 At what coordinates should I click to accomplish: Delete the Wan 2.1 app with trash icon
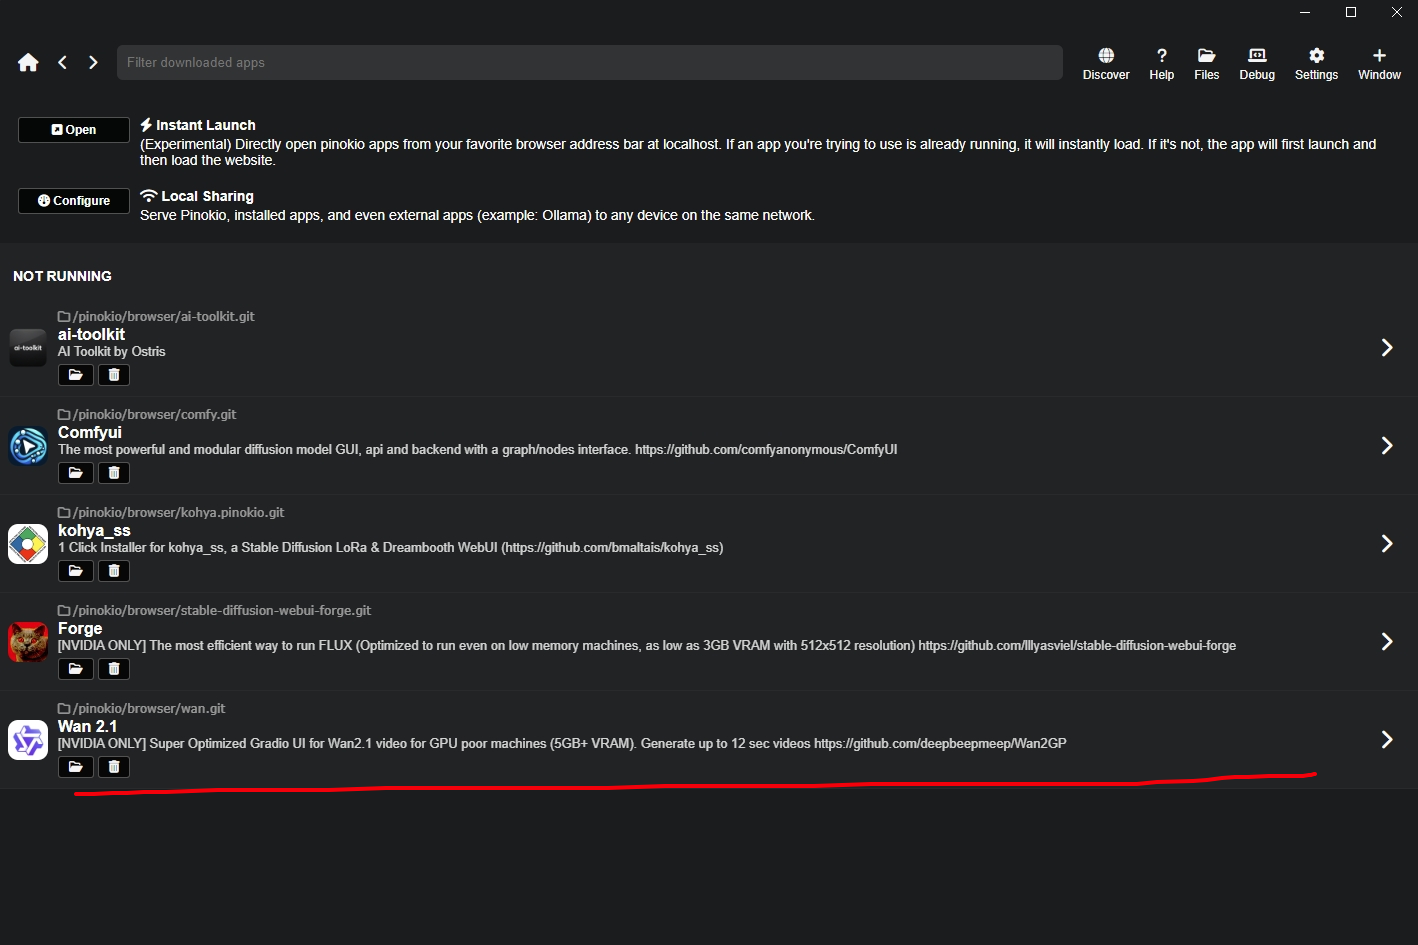[114, 767]
